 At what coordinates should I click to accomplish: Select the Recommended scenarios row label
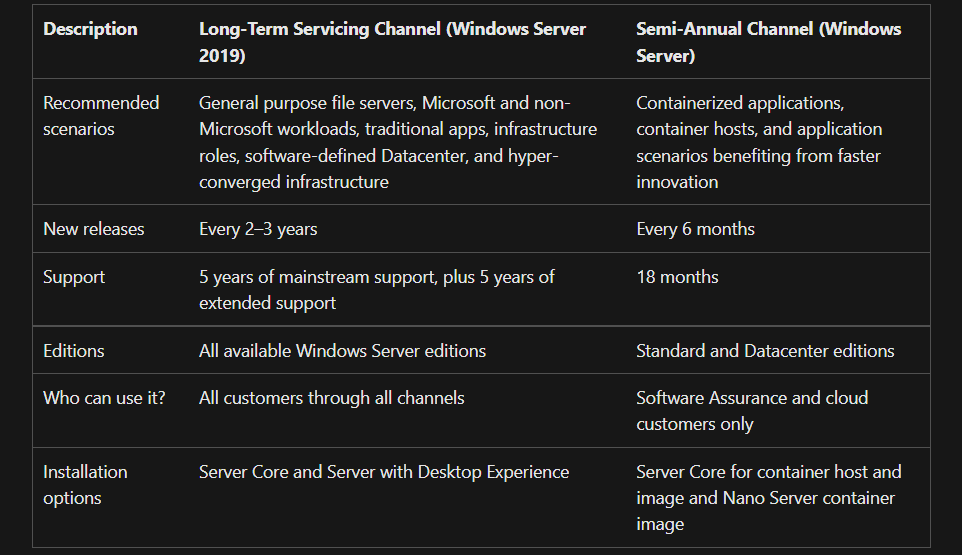(x=101, y=116)
